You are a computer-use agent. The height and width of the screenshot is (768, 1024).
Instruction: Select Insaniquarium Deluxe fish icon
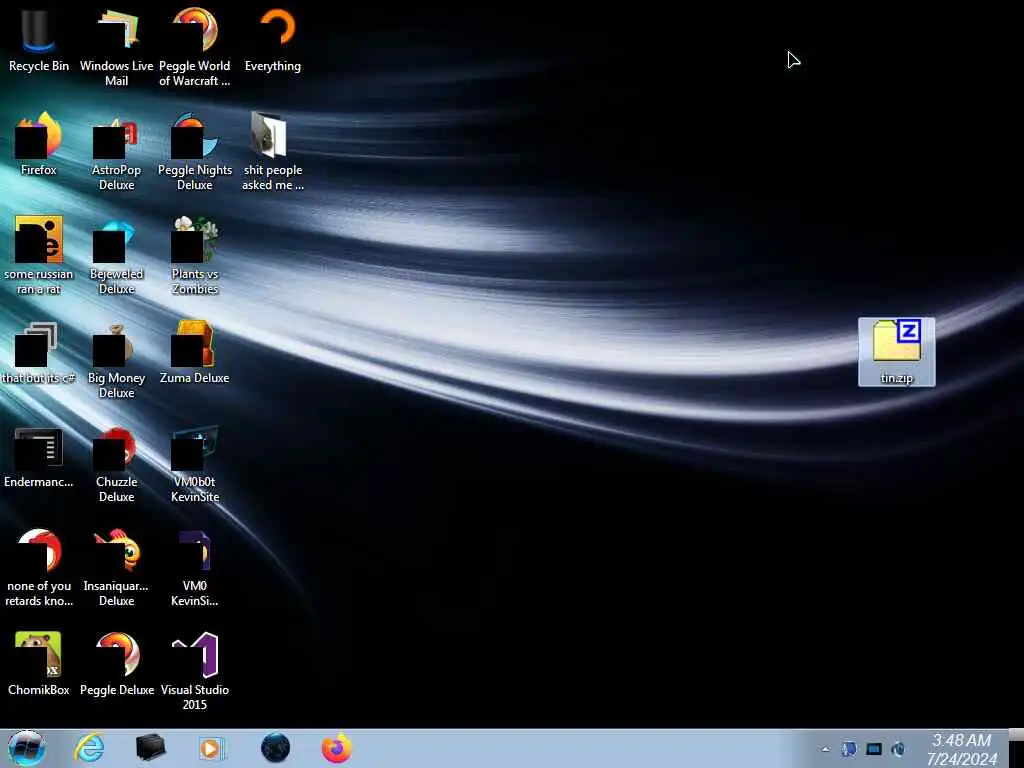116,567
